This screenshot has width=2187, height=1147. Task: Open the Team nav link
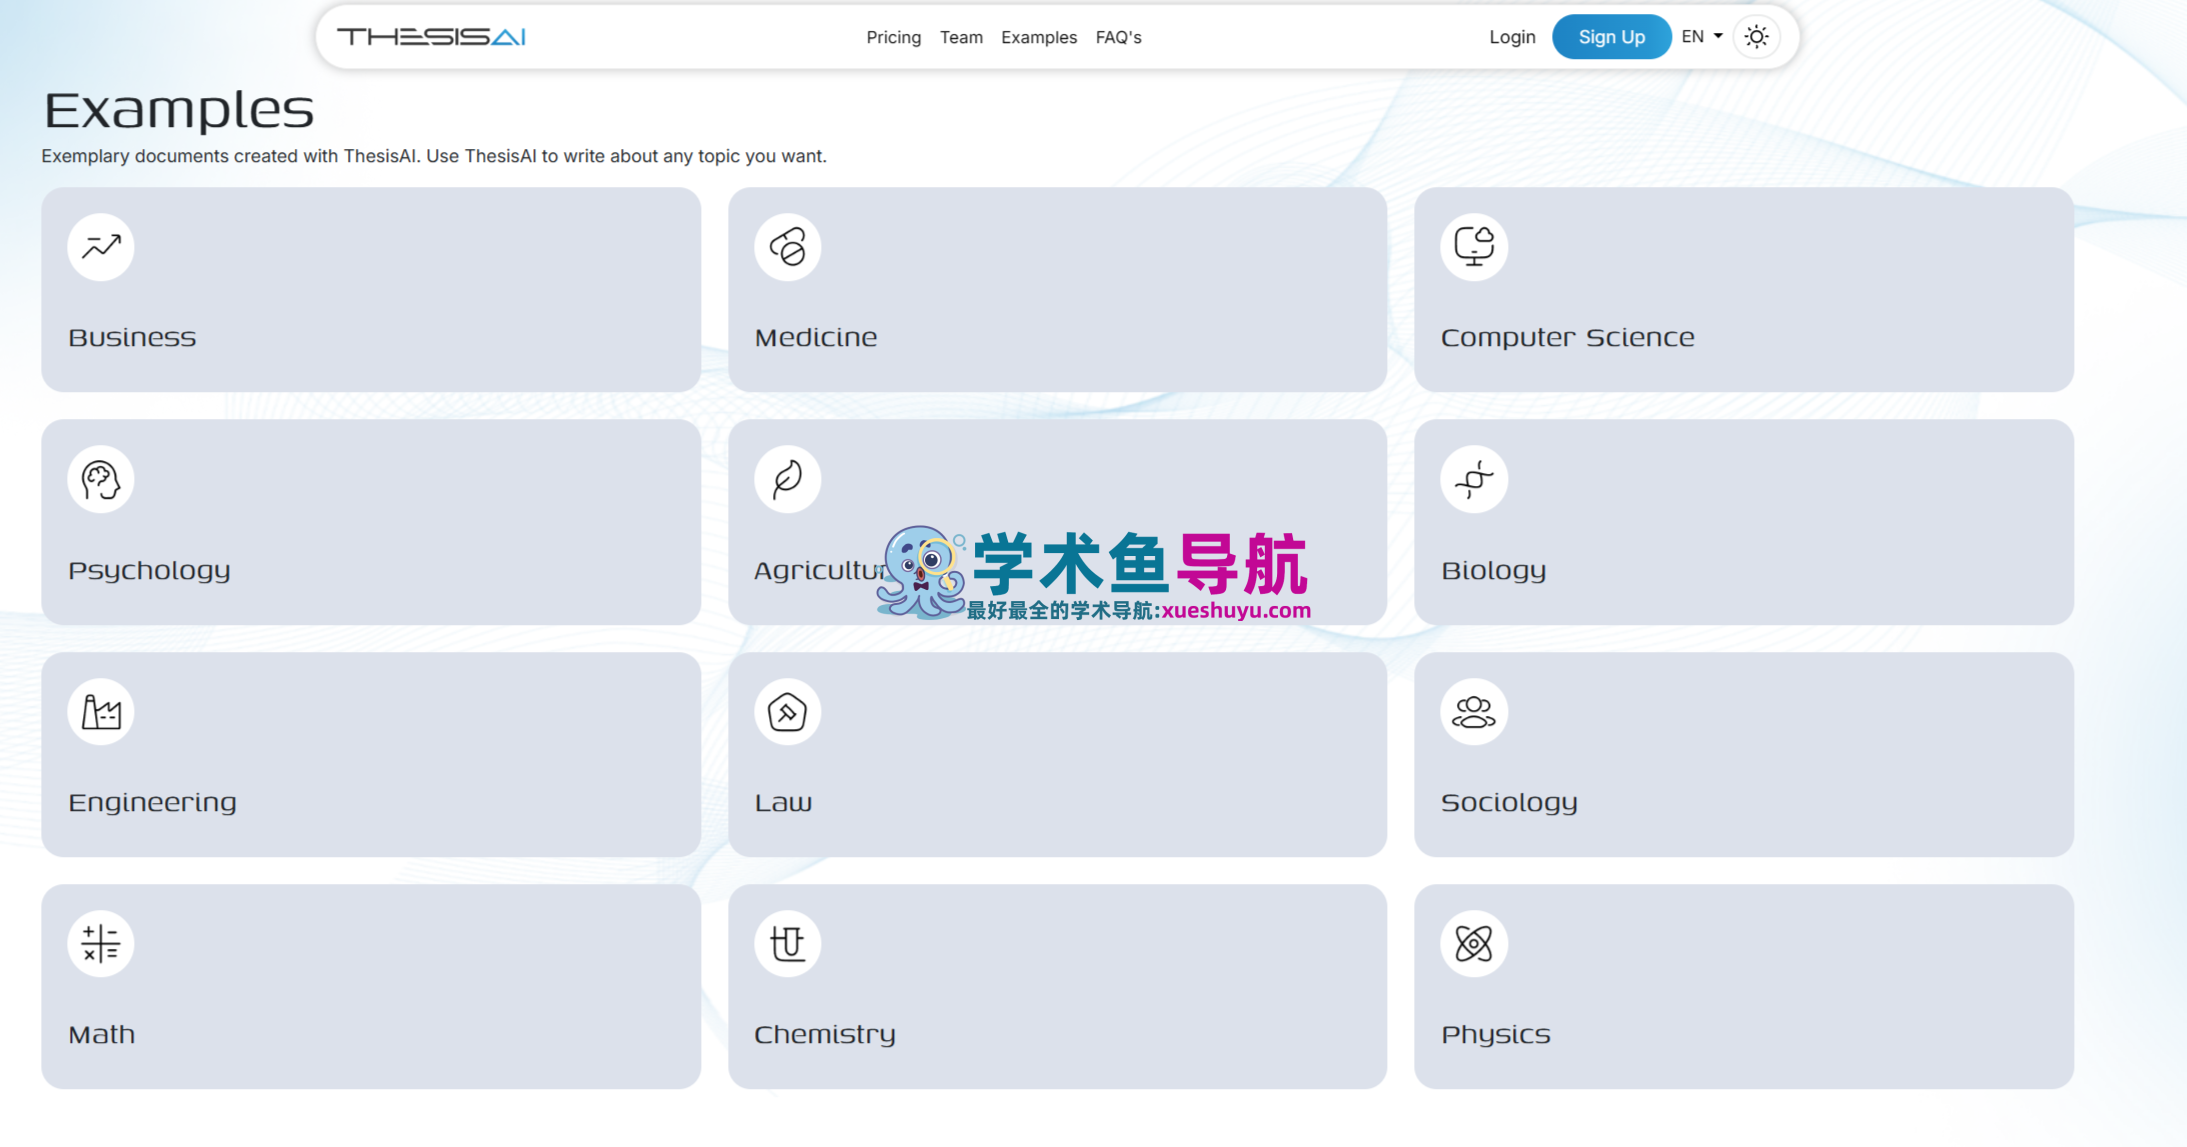click(961, 37)
